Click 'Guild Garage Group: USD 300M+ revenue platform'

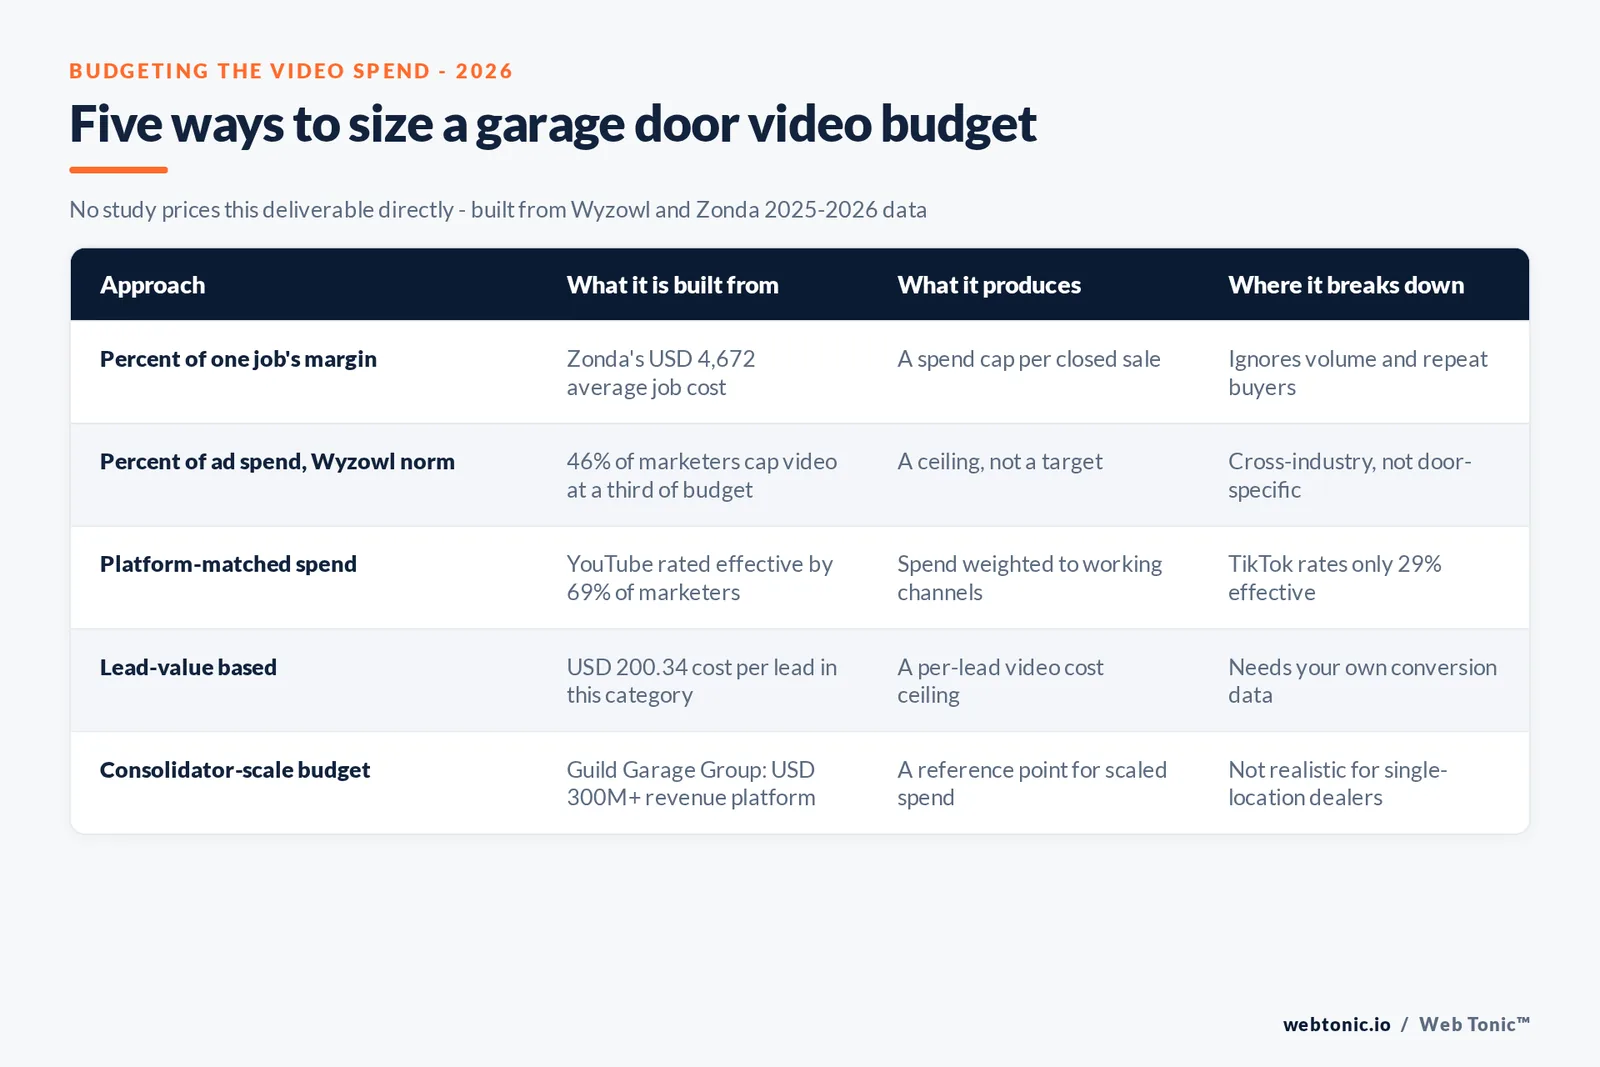click(691, 784)
